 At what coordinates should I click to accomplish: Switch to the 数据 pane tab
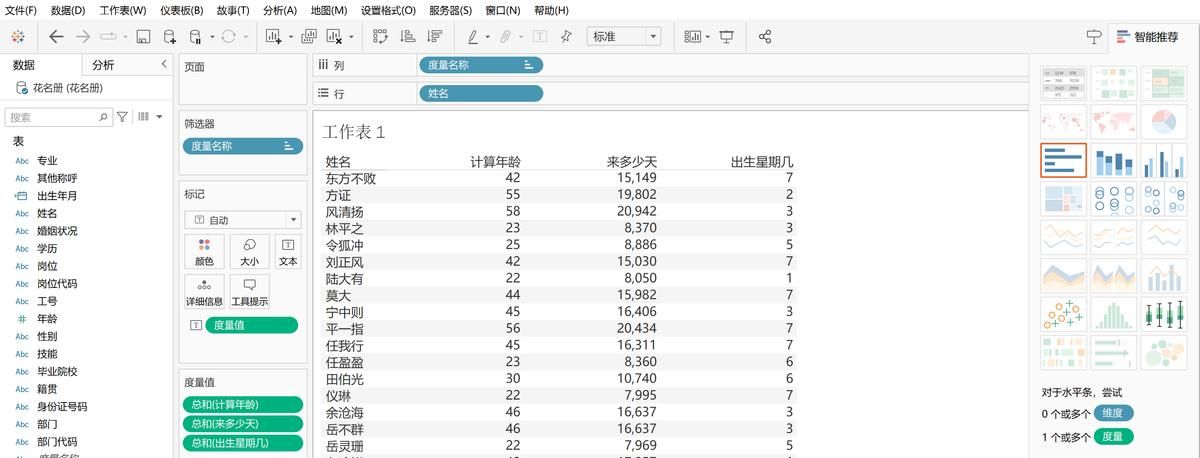24,65
